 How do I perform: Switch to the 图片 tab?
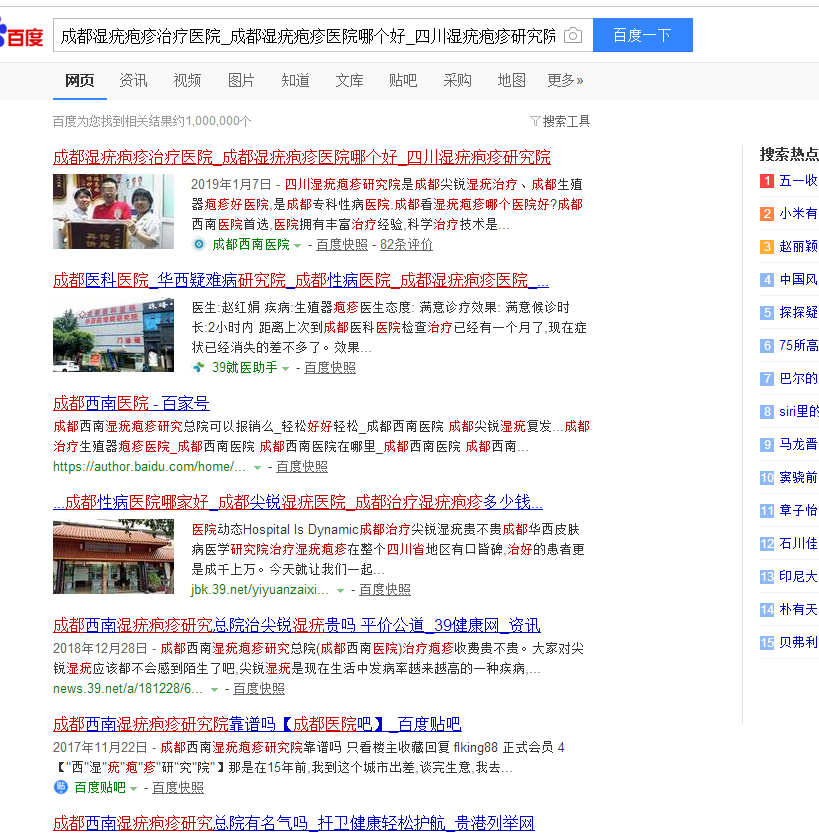click(241, 81)
